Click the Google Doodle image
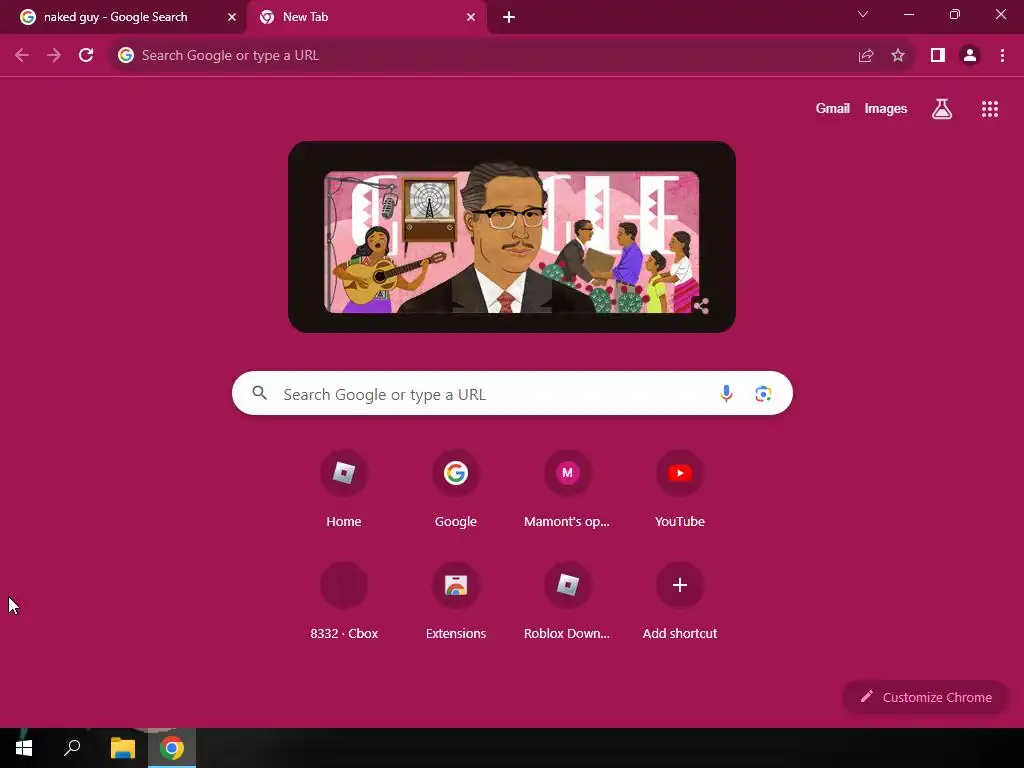The width and height of the screenshot is (1024, 768). click(x=512, y=236)
